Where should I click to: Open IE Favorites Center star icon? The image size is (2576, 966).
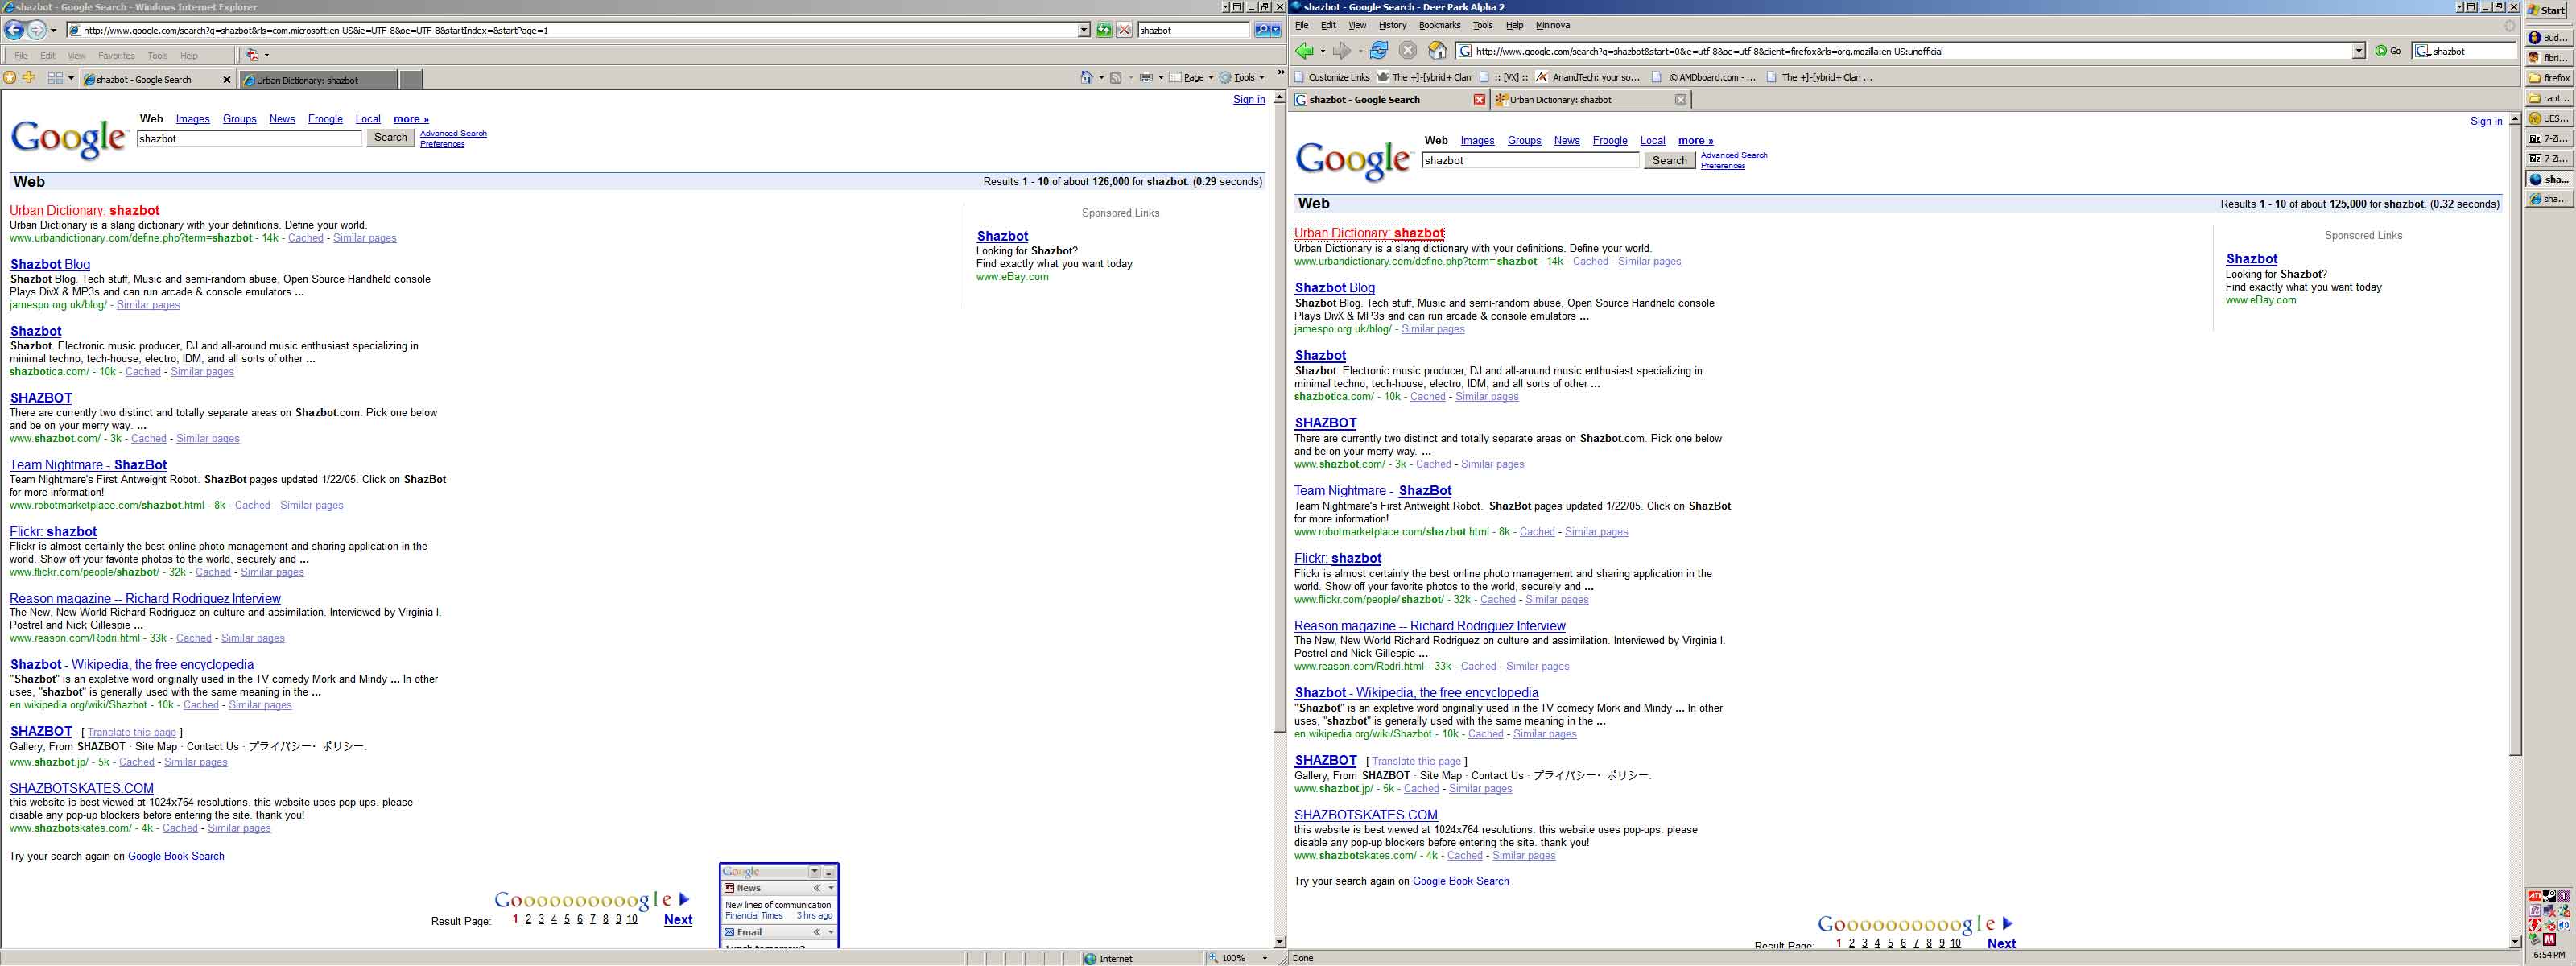[x=10, y=78]
